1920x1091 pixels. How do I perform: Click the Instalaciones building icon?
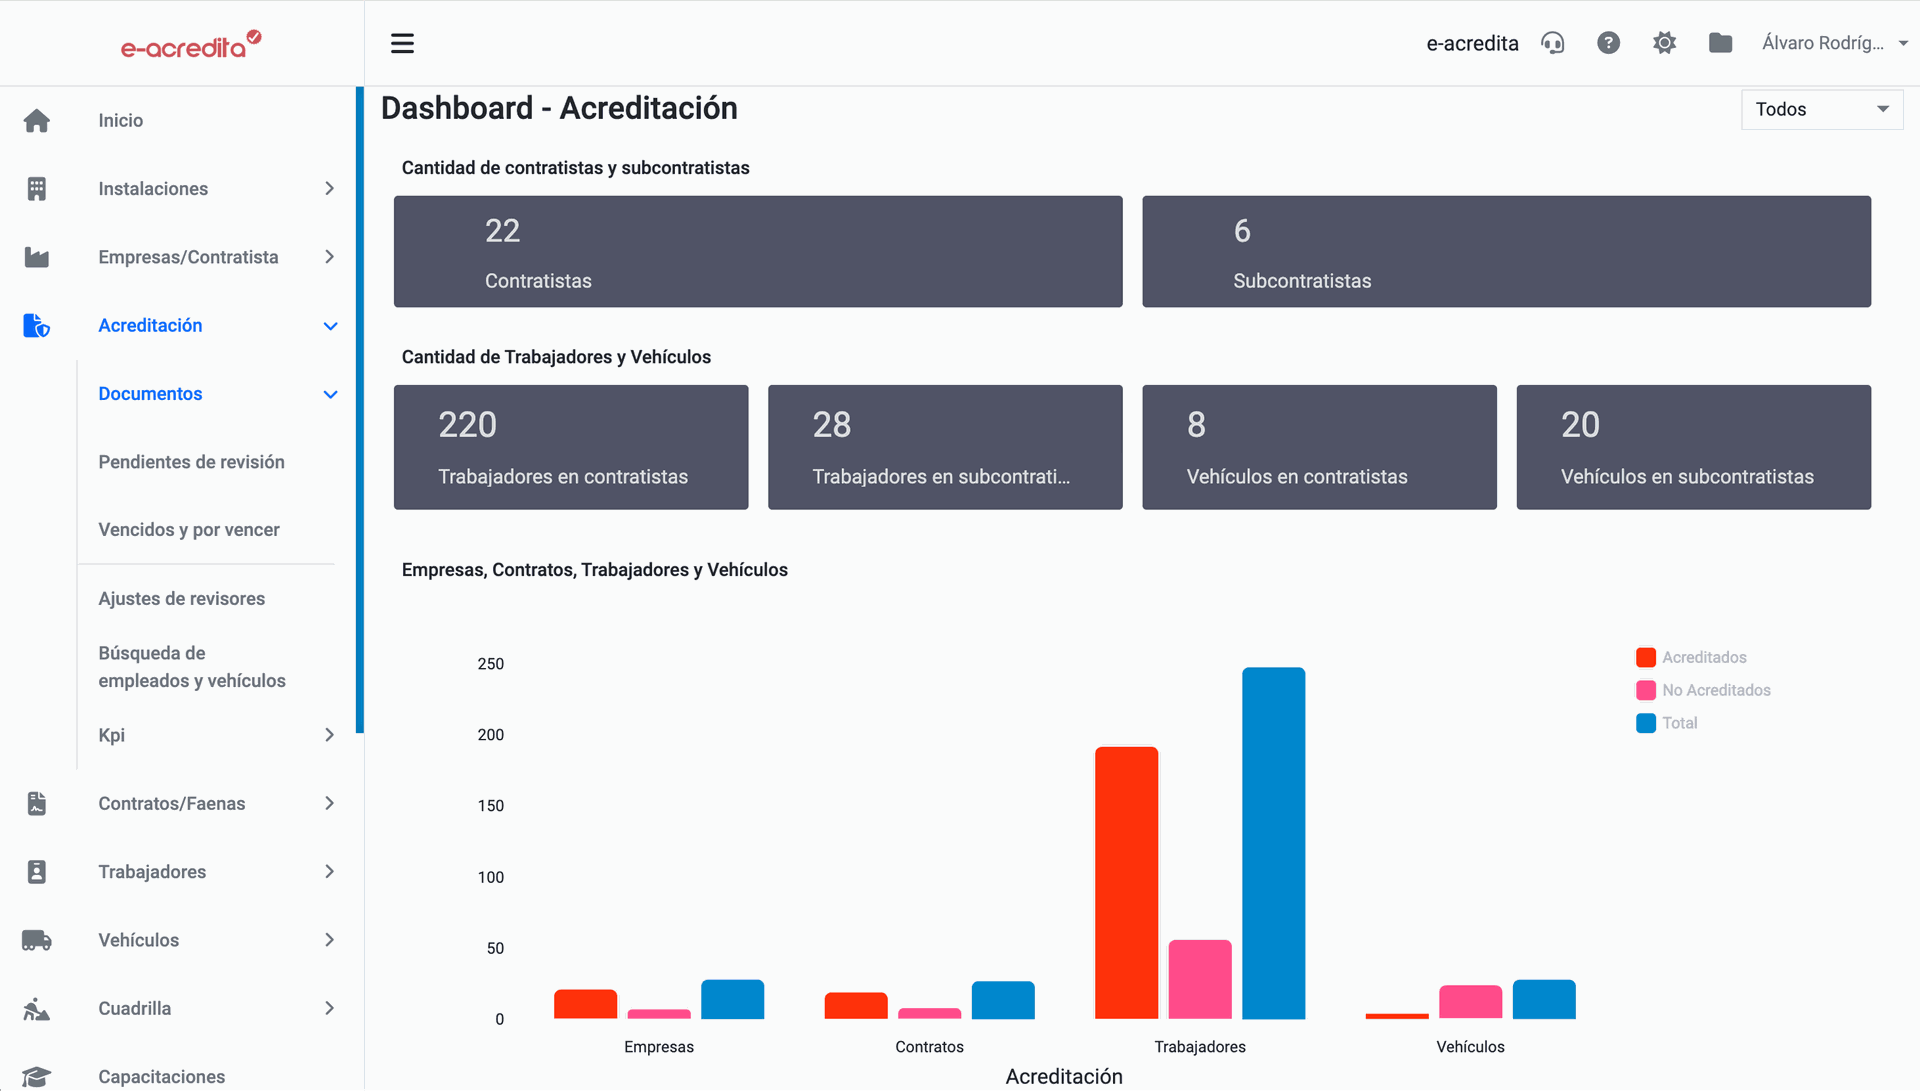pos(37,189)
